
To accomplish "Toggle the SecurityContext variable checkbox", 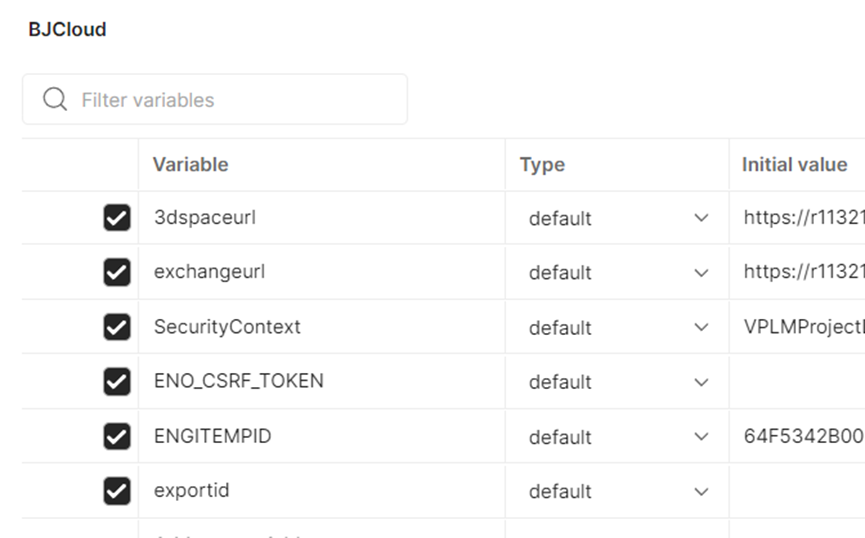I will [117, 327].
